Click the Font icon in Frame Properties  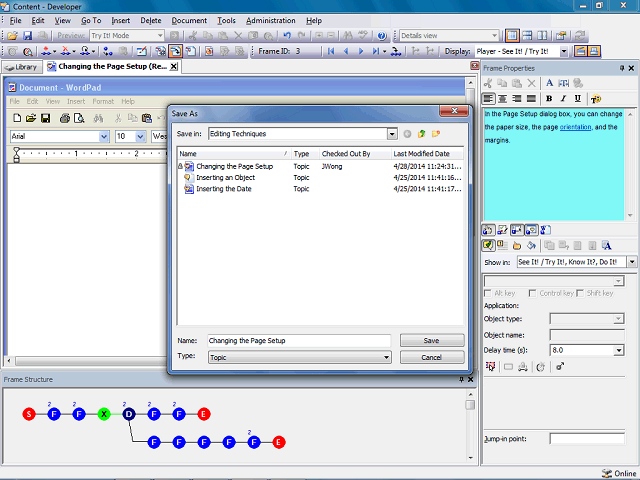549,83
